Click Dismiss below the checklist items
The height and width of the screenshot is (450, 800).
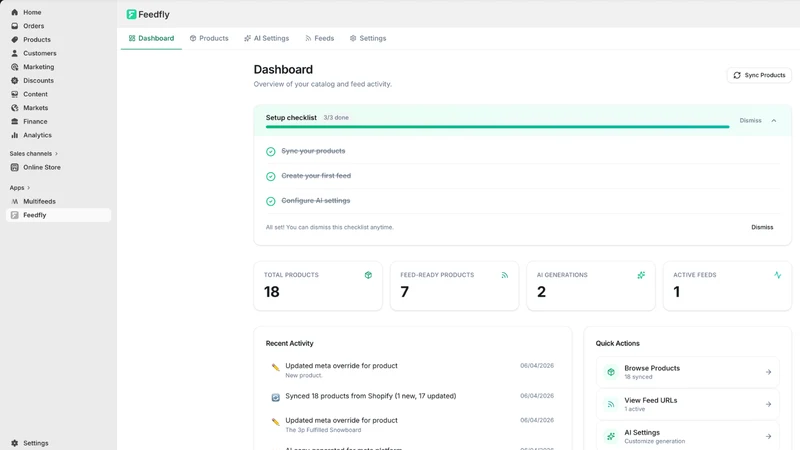point(762,227)
